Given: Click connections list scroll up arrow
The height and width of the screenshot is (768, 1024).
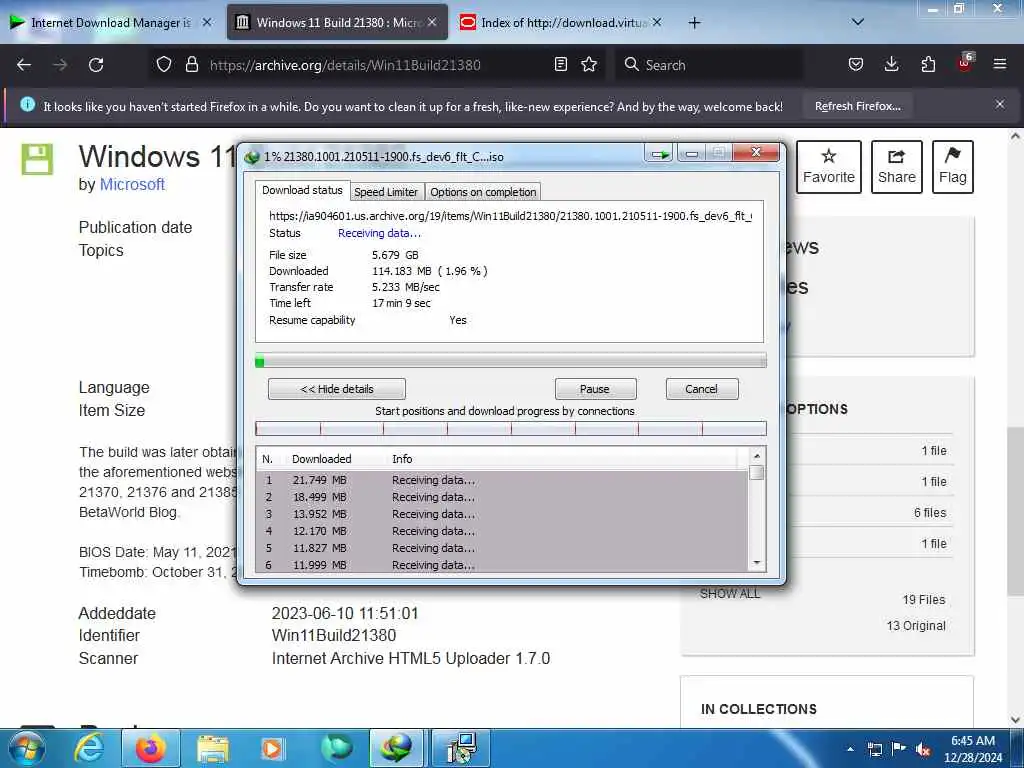Looking at the screenshot, I should click(x=756, y=456).
